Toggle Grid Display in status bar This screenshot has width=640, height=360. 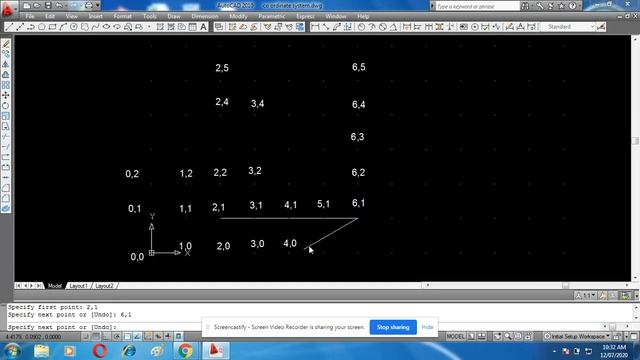pyautogui.click(x=96, y=337)
